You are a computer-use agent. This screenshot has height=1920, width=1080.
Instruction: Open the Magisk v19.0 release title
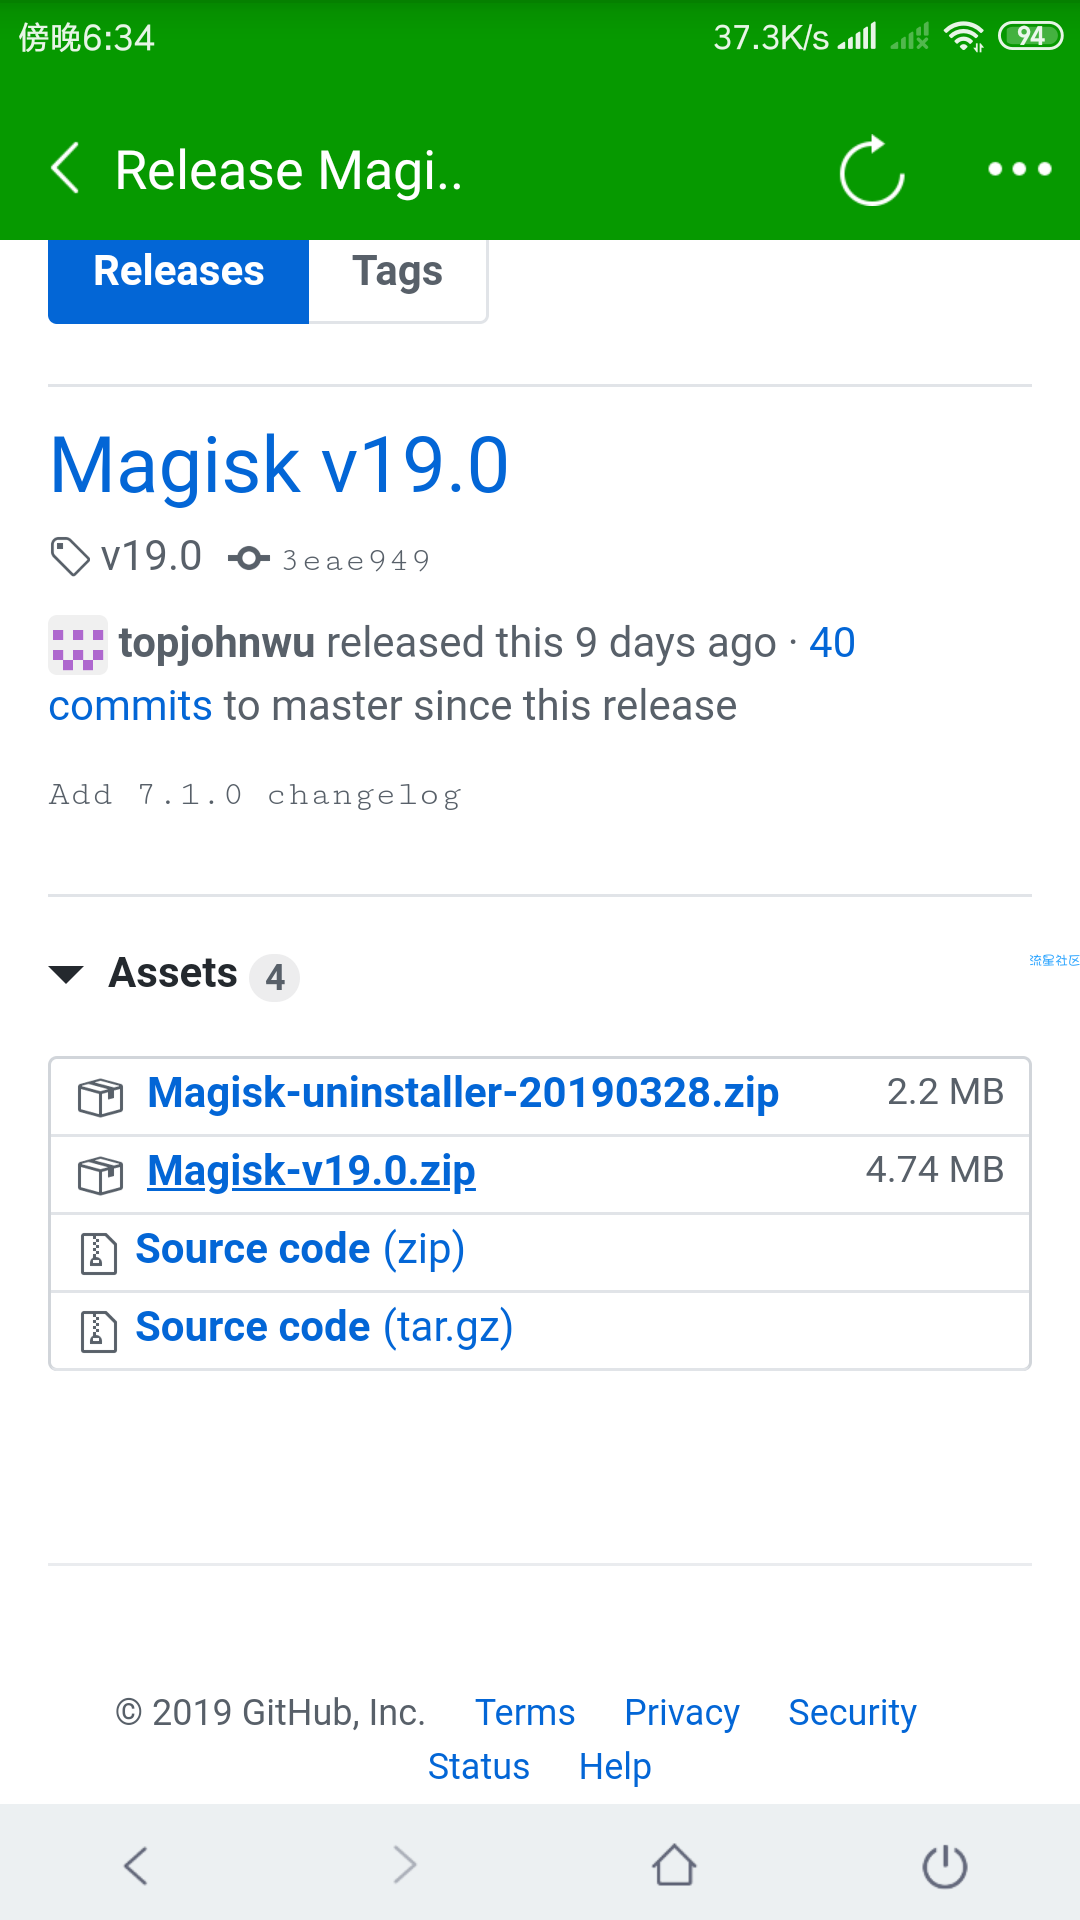pos(280,466)
